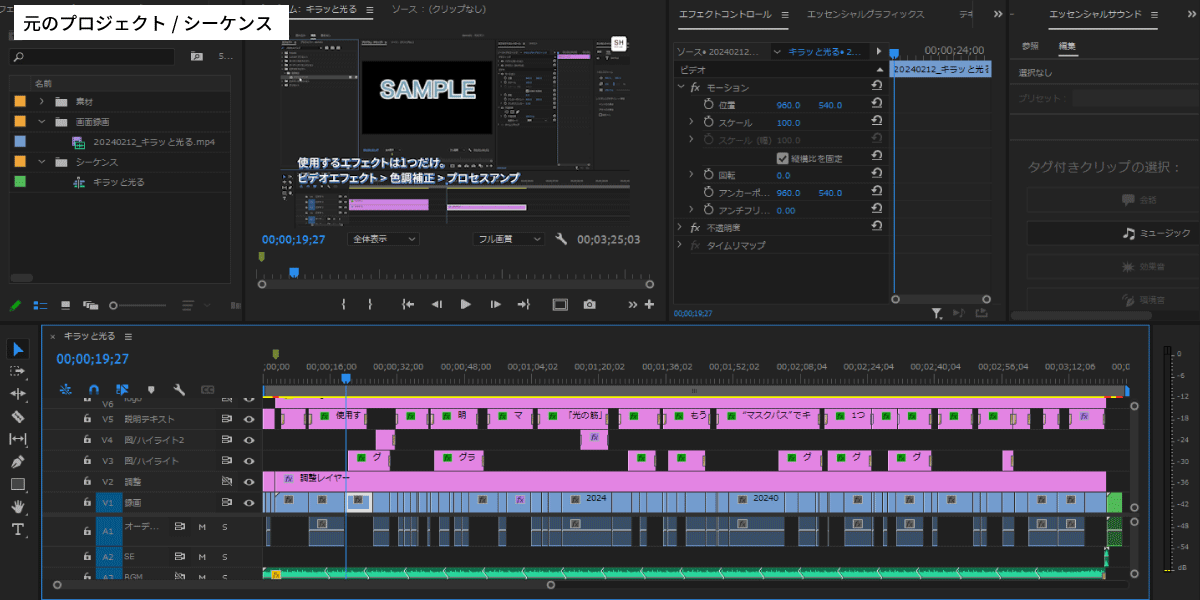Select the Type tool
The width and height of the screenshot is (1200, 600).
click(x=18, y=529)
